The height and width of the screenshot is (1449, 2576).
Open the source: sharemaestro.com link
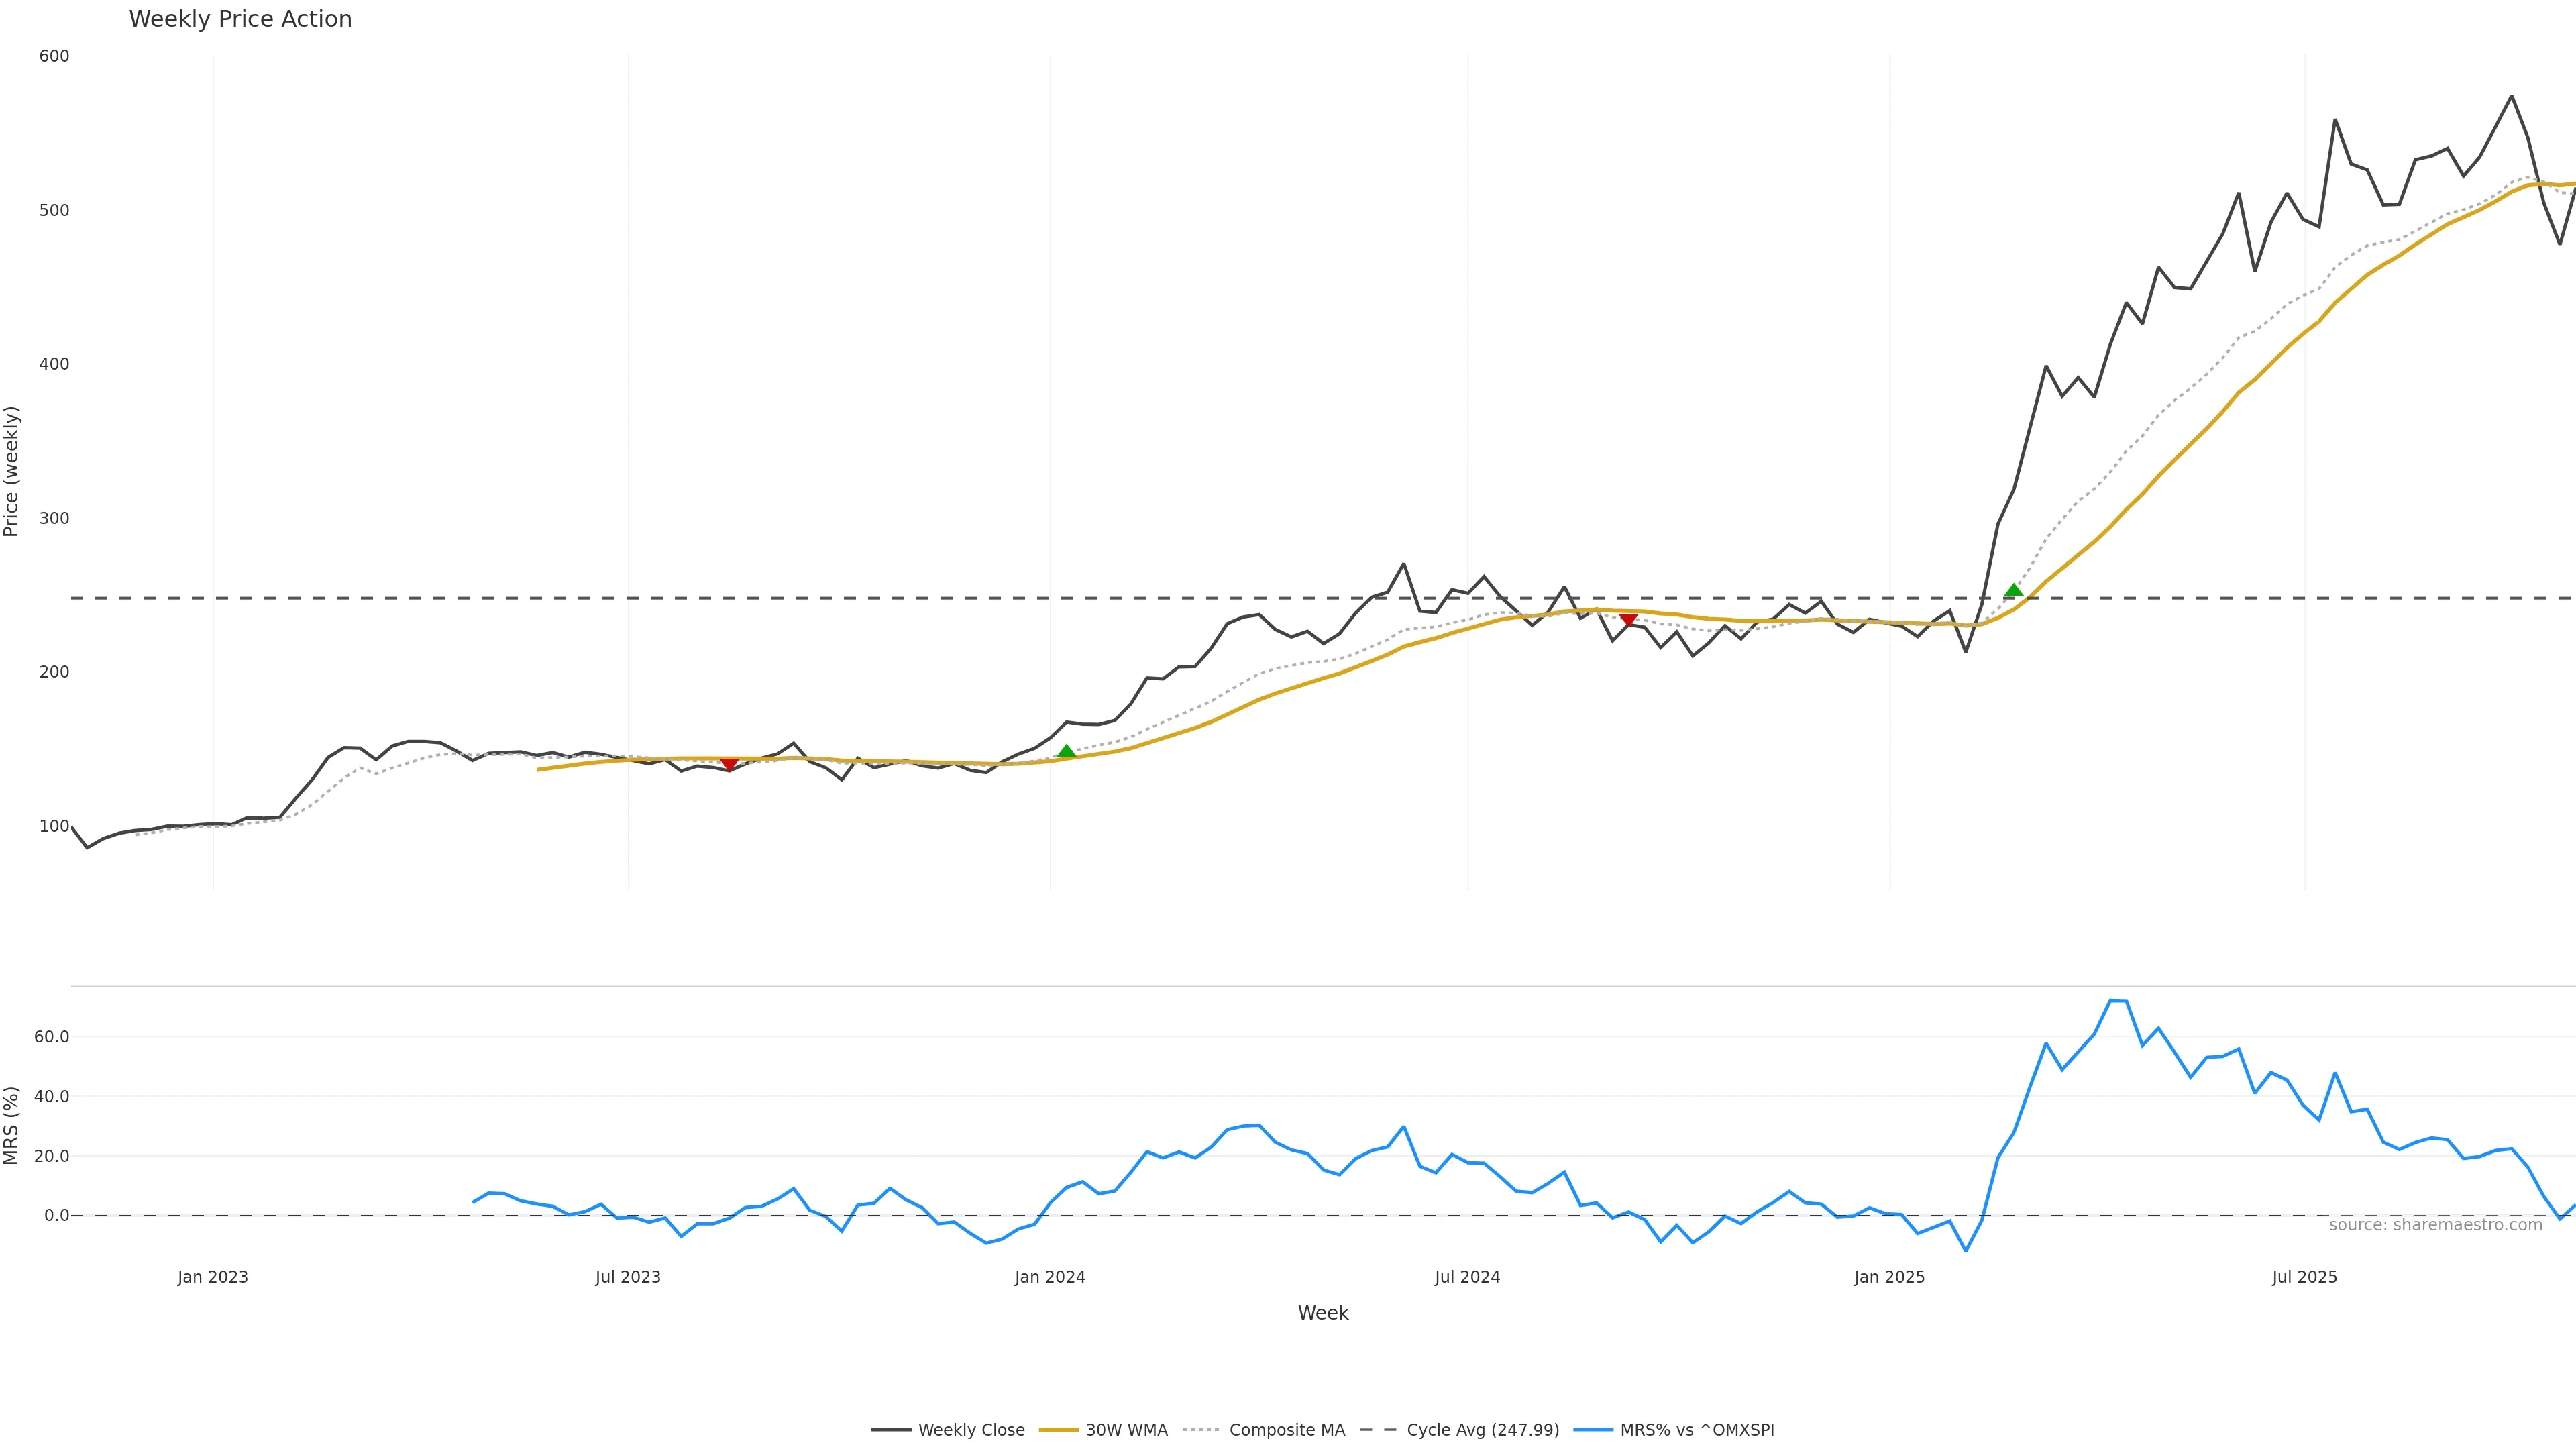(2435, 1225)
